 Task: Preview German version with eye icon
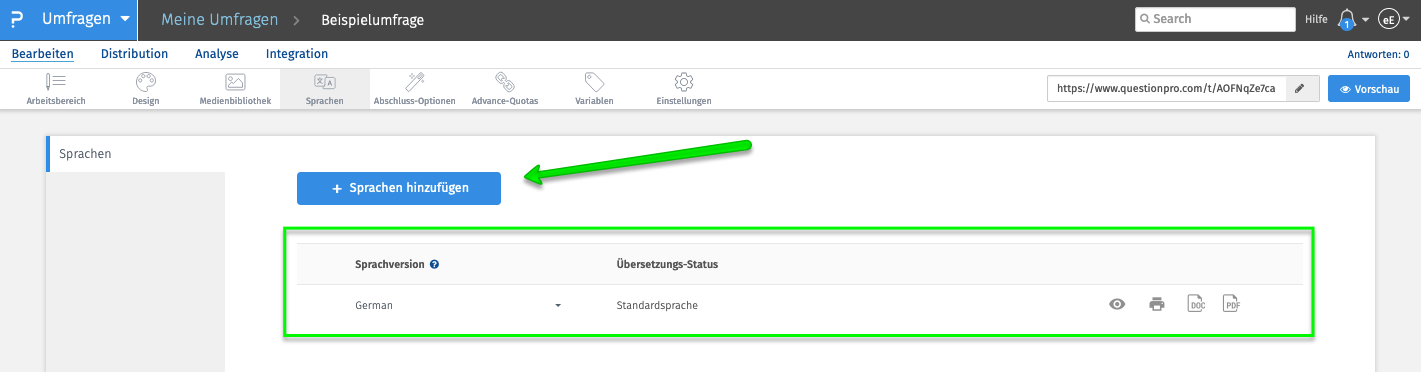(x=1118, y=305)
